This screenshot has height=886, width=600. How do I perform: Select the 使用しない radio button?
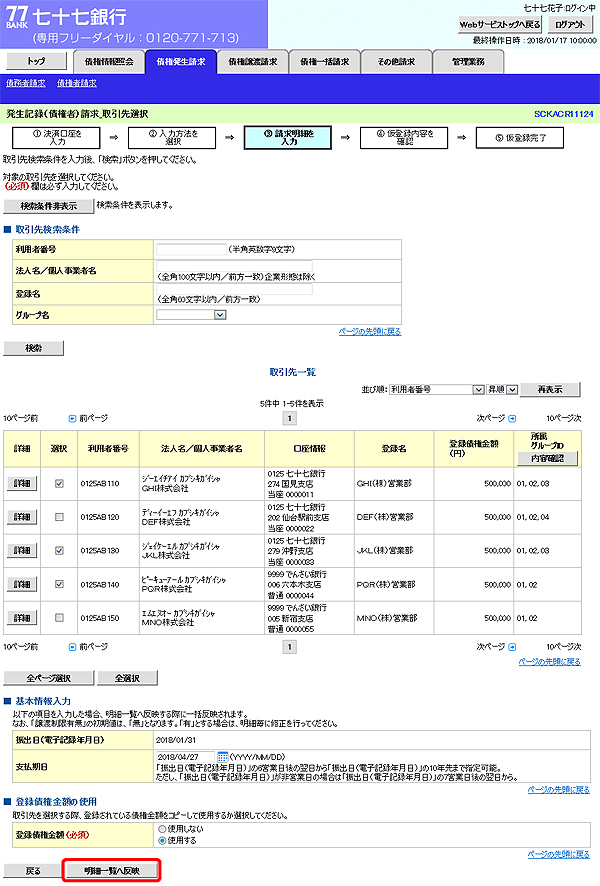tap(162, 829)
